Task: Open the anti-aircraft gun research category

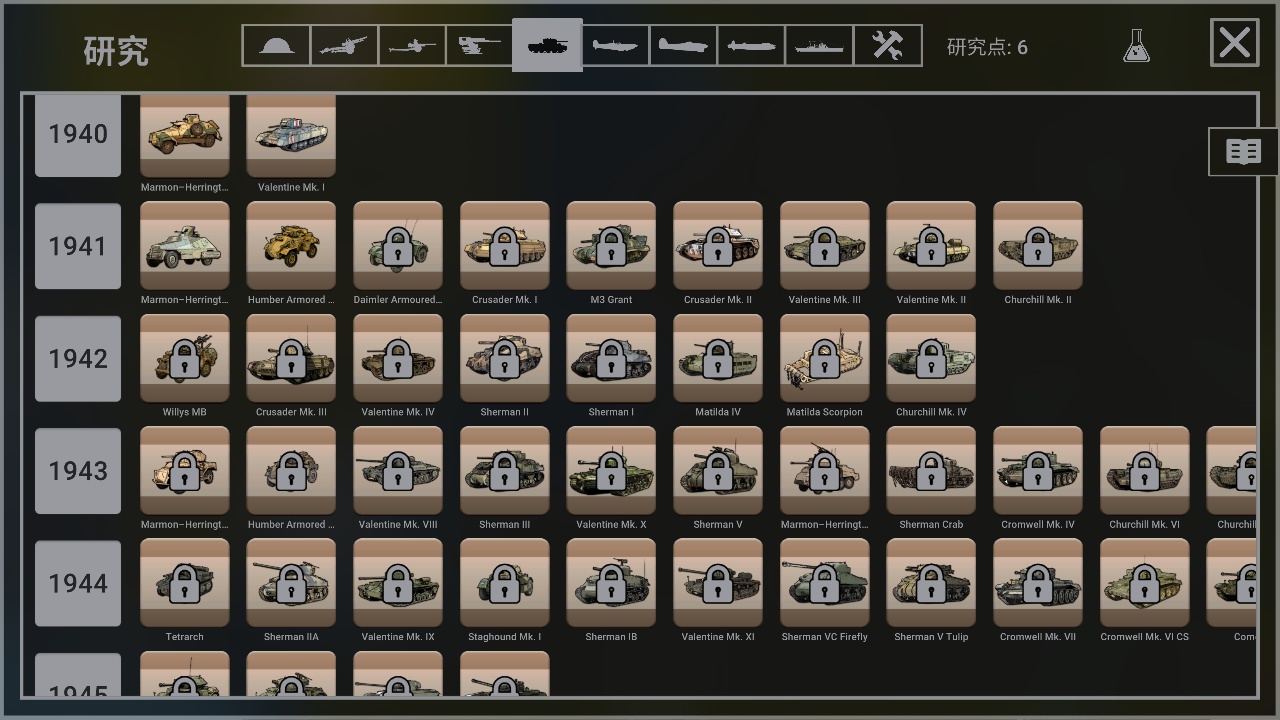Action: tap(480, 46)
